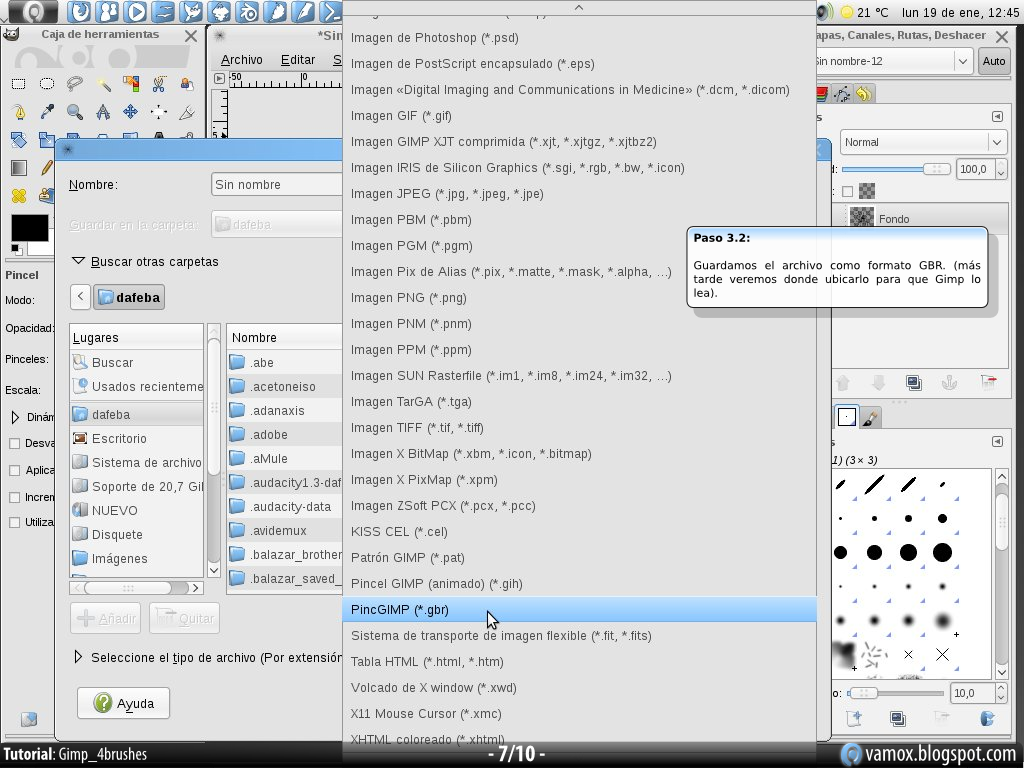The image size is (1024, 770).
Task: Pick the Fuzzy Select magic wand tool
Action: (x=103, y=84)
